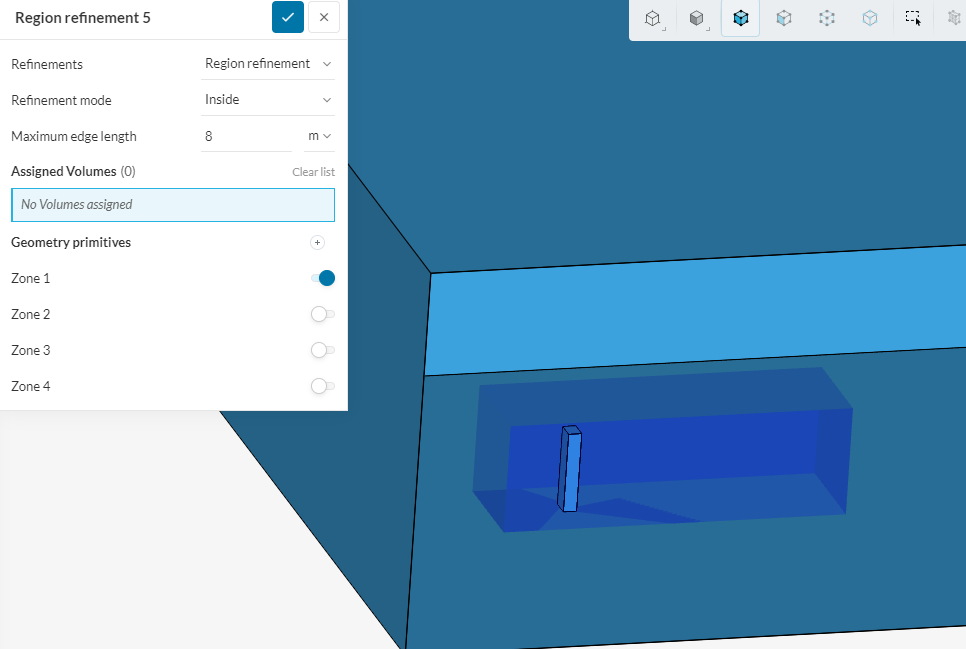Close the Region refinement 5 panel
The width and height of the screenshot is (966, 649).
[x=324, y=17]
